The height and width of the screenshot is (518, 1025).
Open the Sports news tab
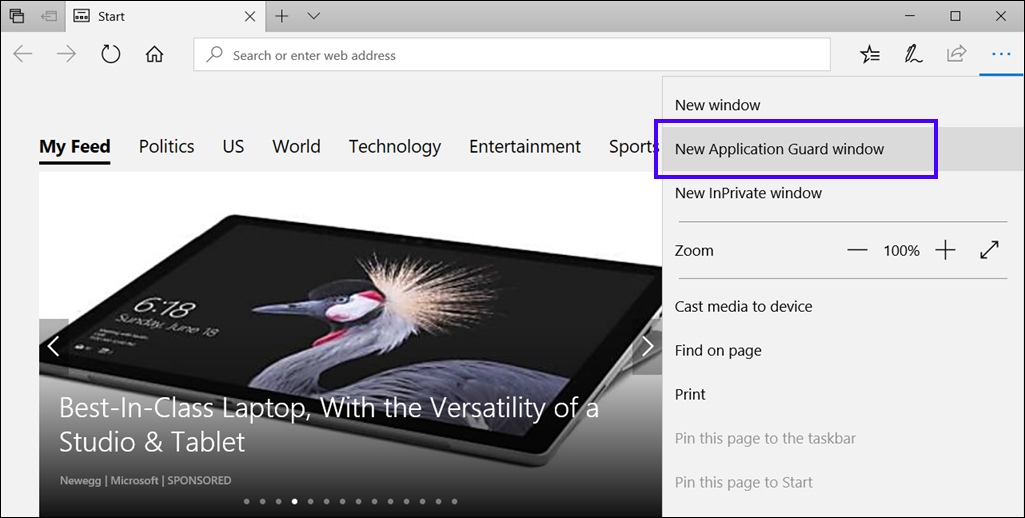coord(634,147)
